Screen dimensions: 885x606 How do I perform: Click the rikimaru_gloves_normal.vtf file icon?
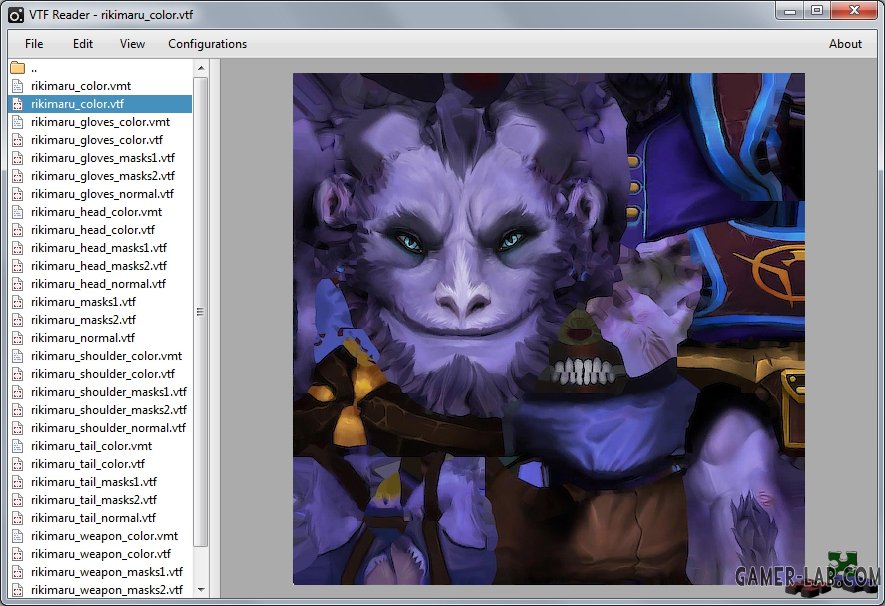17,194
